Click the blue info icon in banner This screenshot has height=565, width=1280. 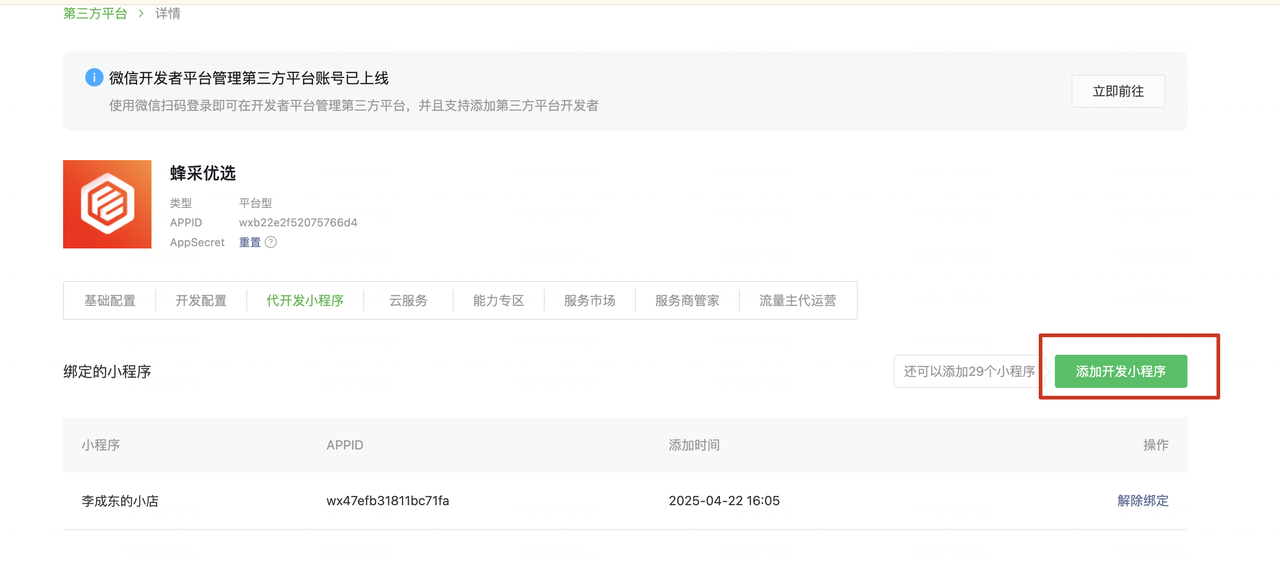[94, 78]
